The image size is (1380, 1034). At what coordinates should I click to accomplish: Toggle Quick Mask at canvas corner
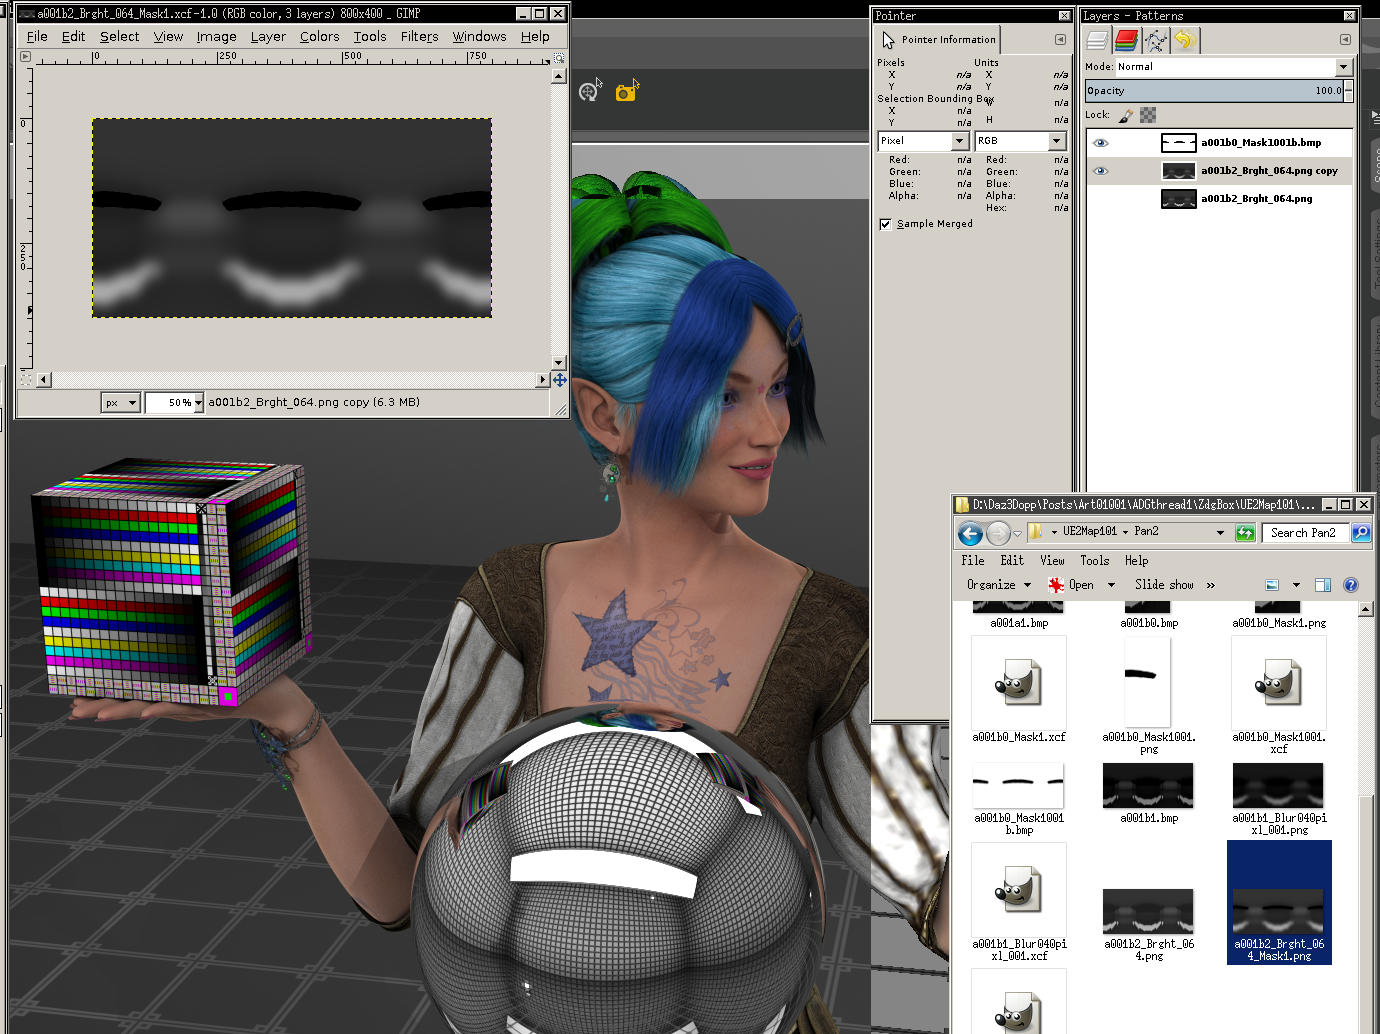click(x=26, y=380)
